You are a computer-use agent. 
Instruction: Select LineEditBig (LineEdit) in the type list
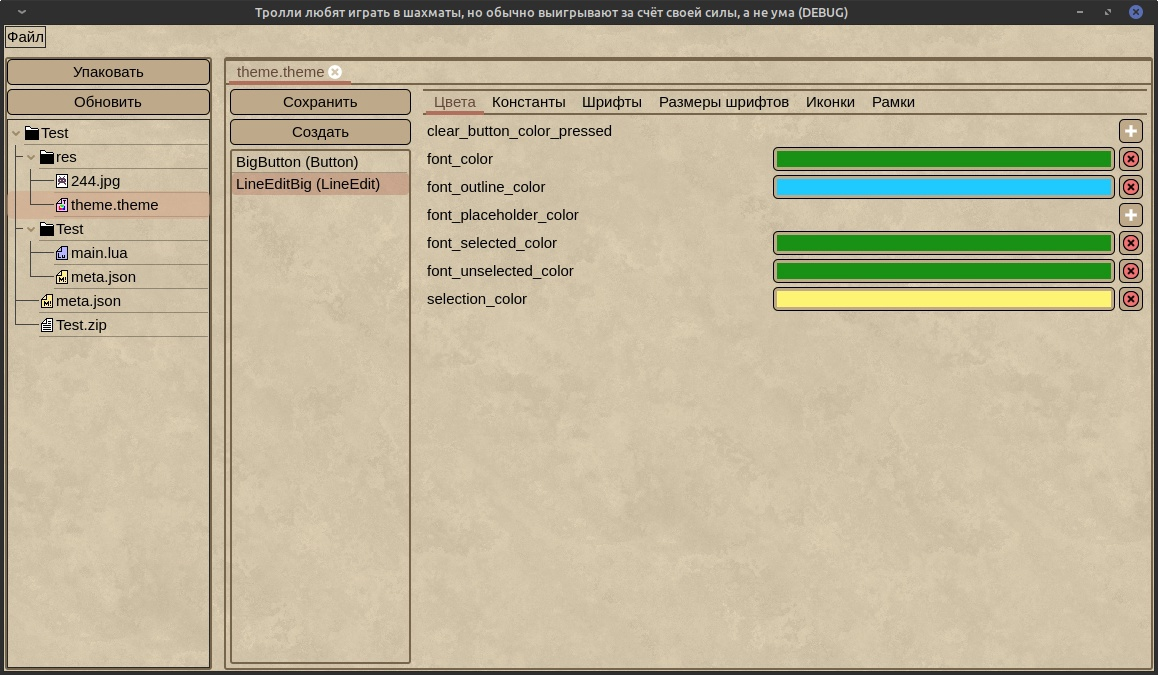320,184
